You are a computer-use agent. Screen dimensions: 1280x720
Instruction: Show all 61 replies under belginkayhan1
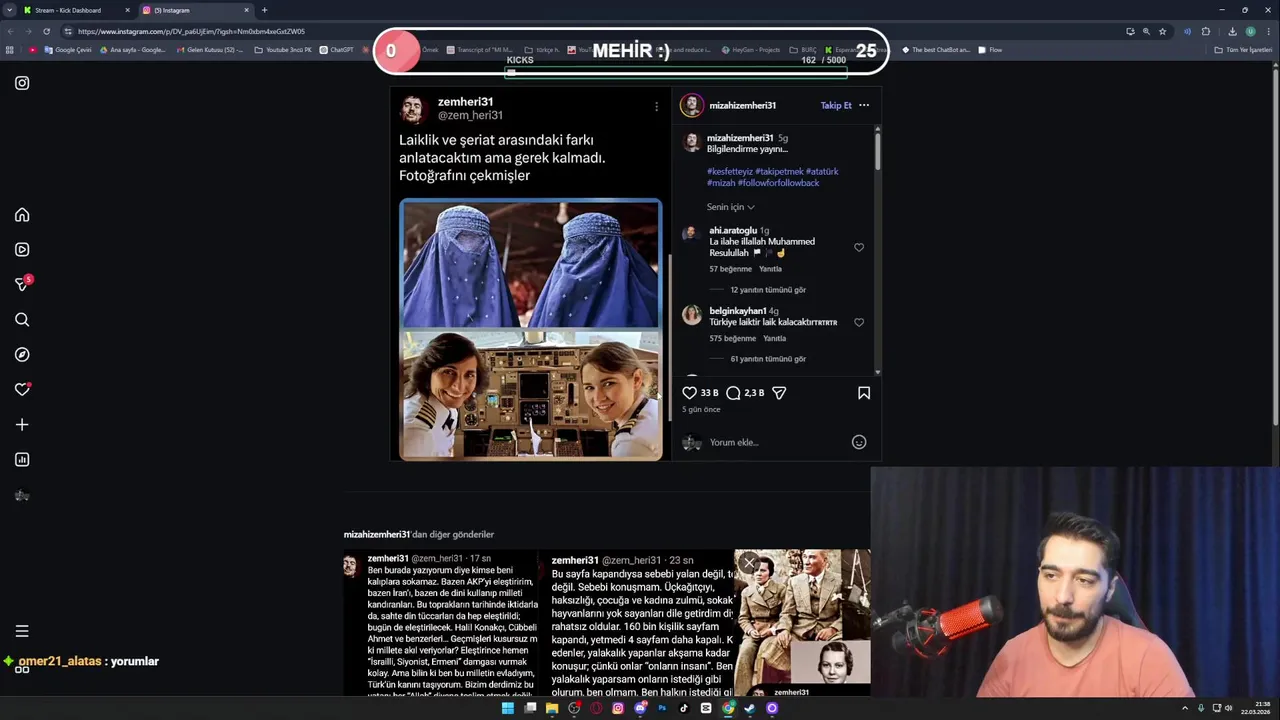[x=768, y=359]
